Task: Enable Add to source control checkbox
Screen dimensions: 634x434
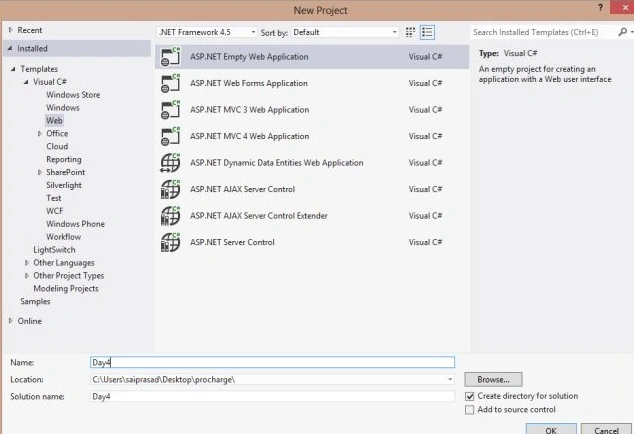Action: click(x=469, y=410)
